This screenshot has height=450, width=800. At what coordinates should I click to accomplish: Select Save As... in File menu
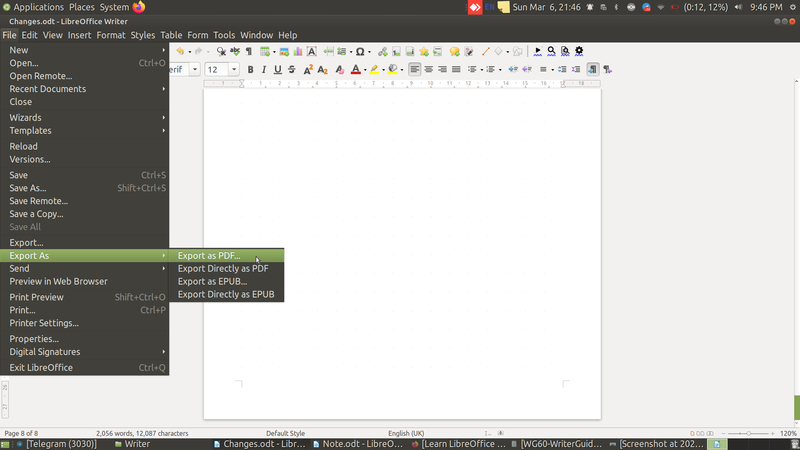click(85, 188)
